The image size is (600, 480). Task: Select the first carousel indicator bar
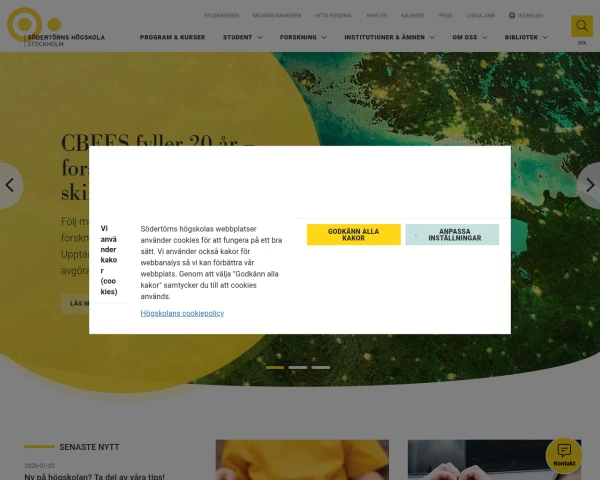click(x=275, y=367)
